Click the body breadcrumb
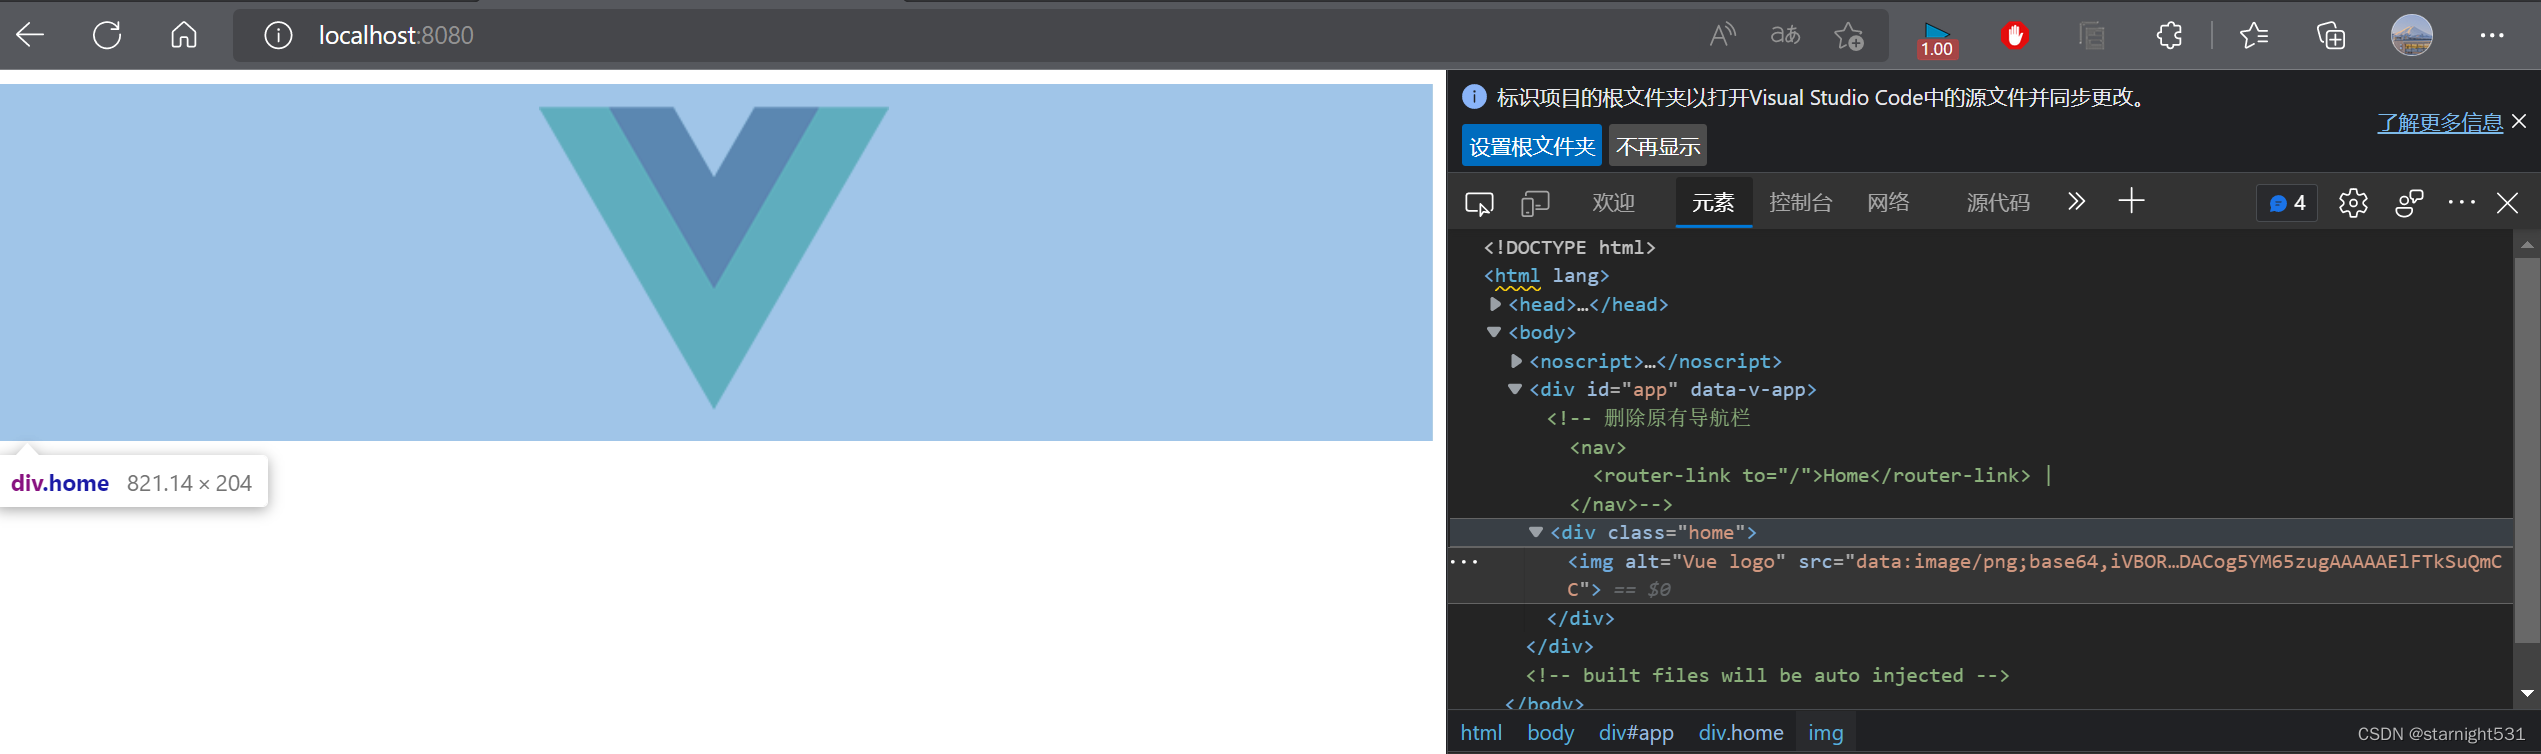Viewport: 2541px width, 754px height. [x=1550, y=733]
